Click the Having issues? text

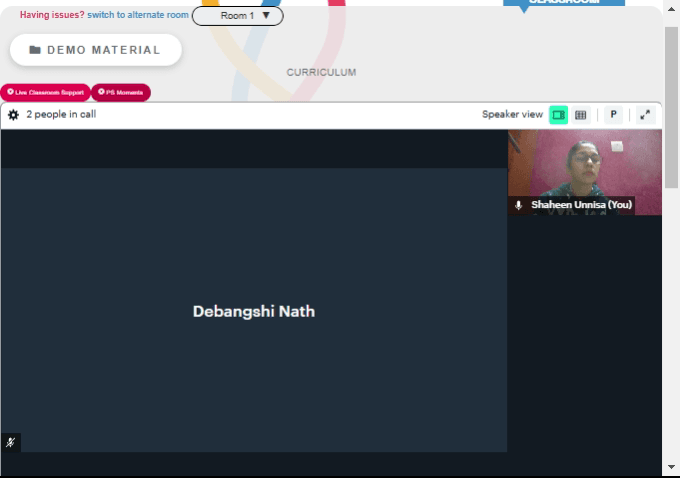click(x=52, y=15)
